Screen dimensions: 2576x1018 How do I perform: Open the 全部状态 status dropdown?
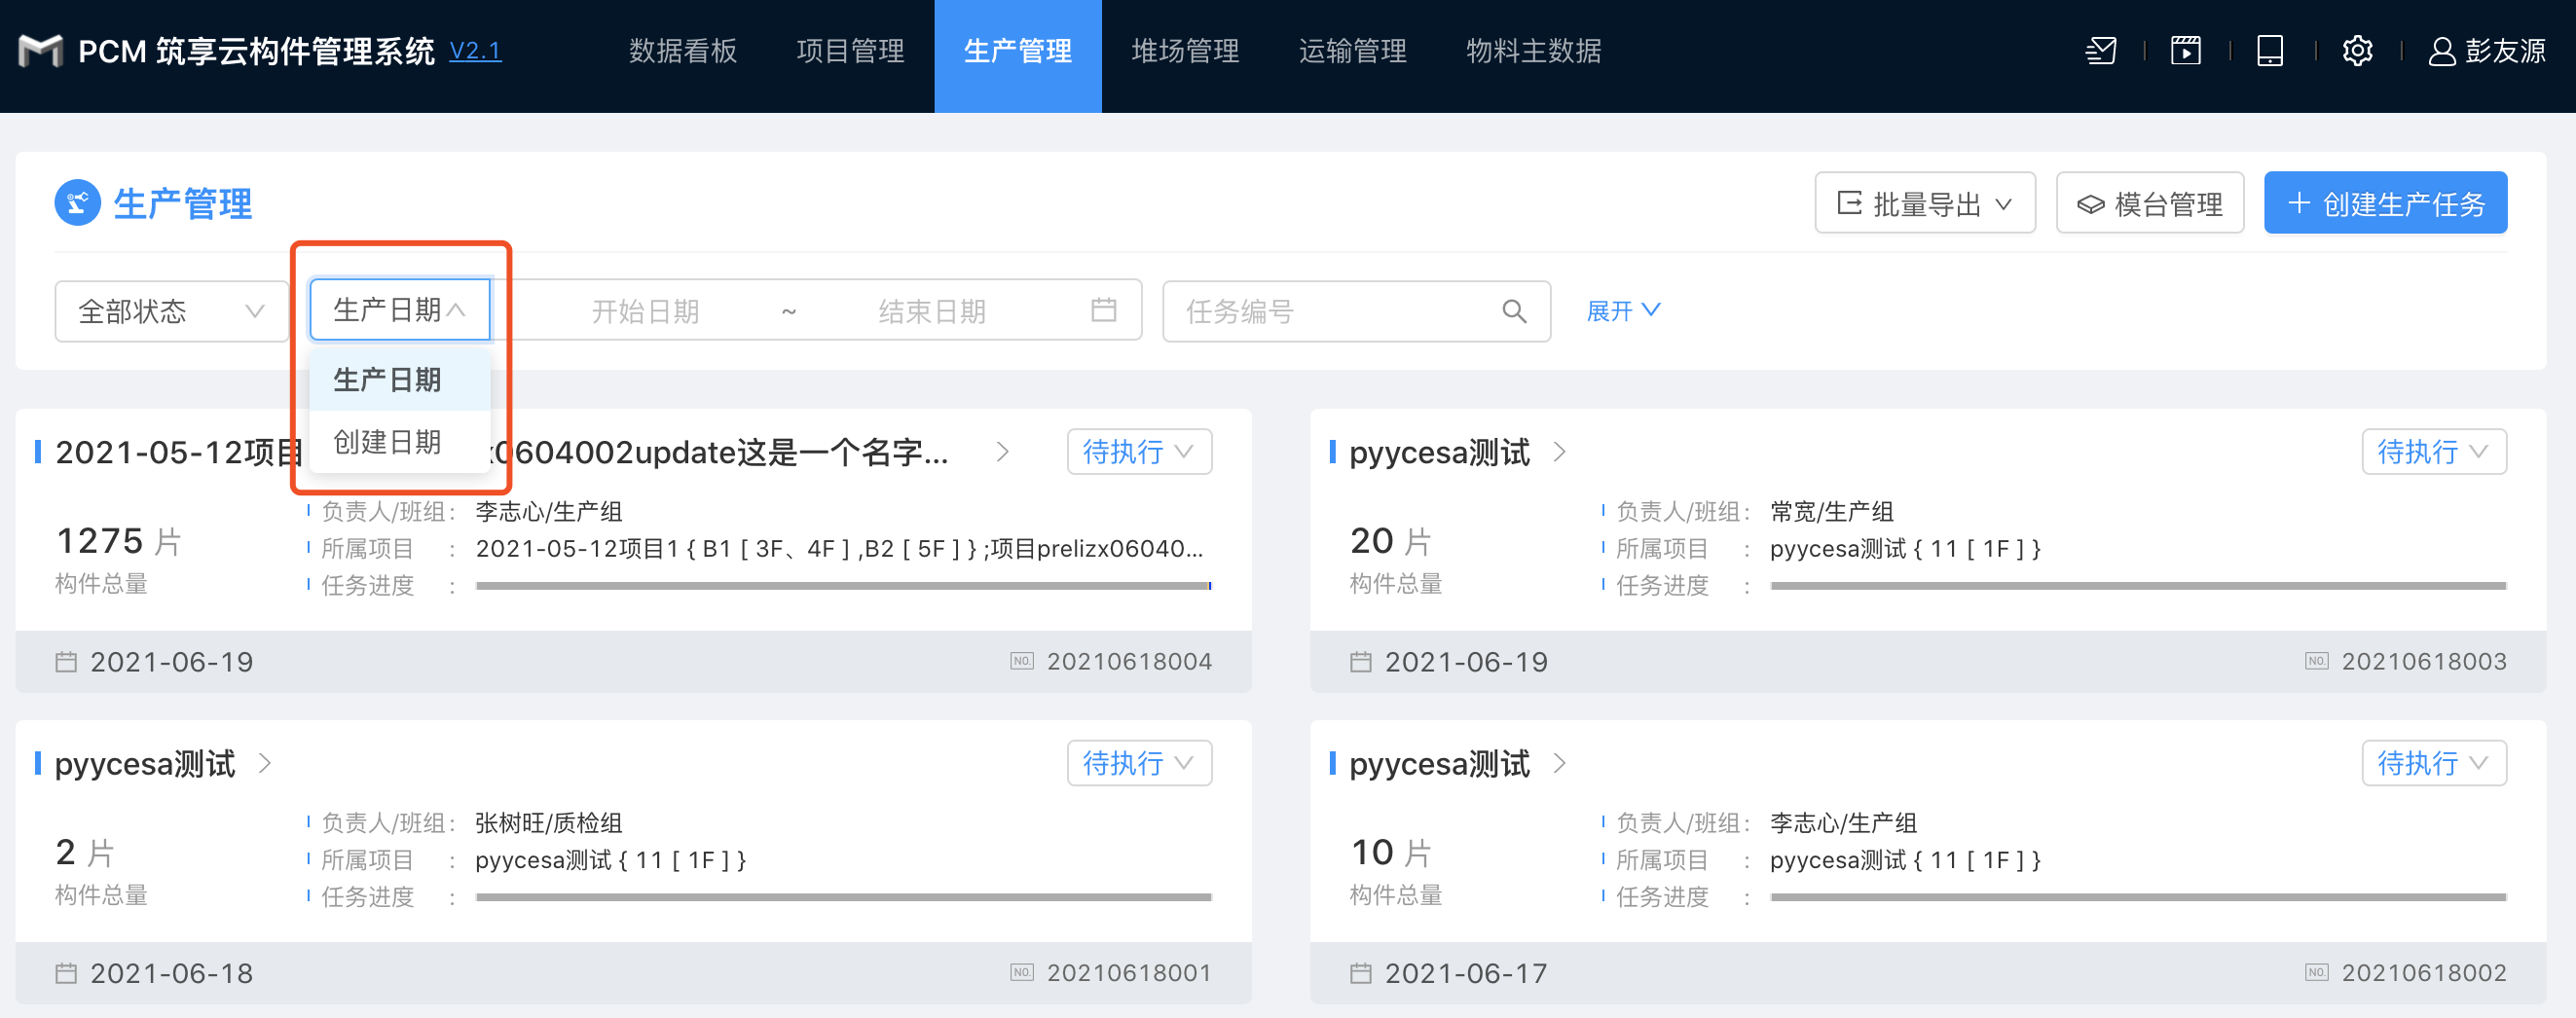171,311
